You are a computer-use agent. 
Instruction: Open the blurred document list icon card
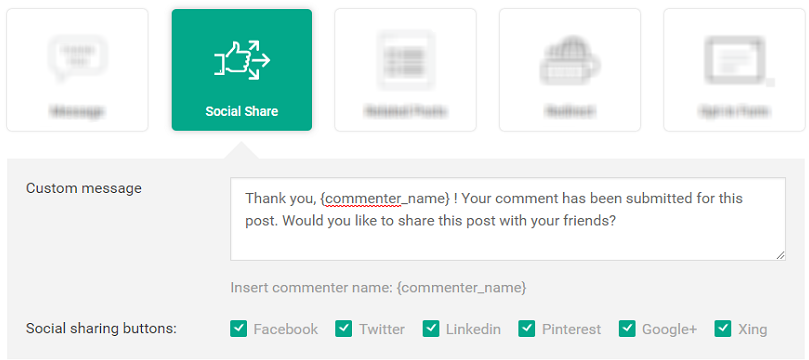pos(406,70)
